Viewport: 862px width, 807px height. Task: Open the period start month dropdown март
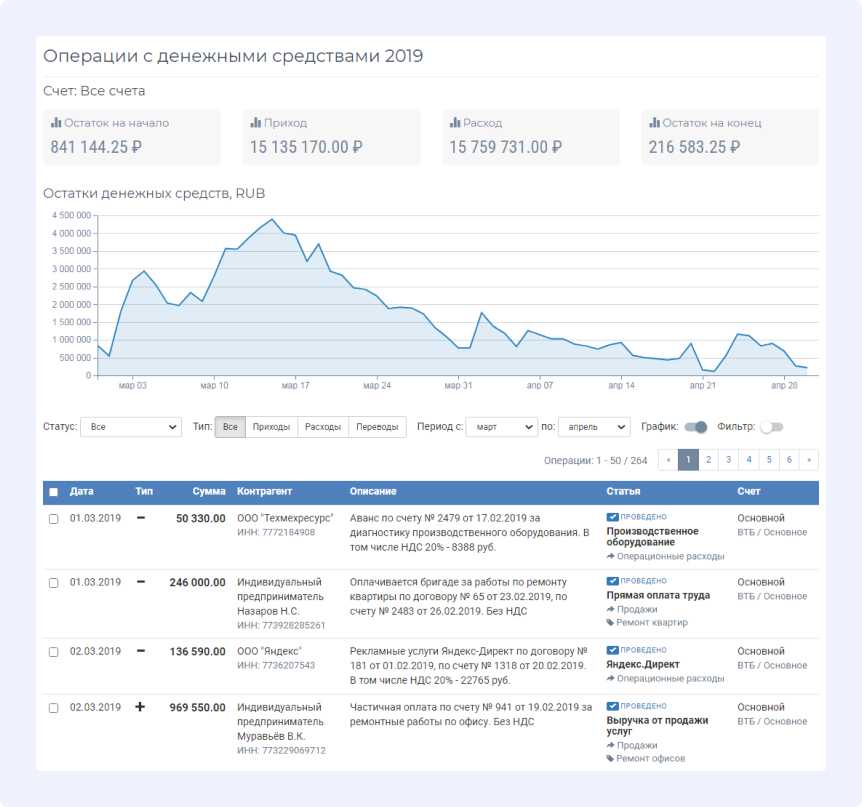point(502,427)
